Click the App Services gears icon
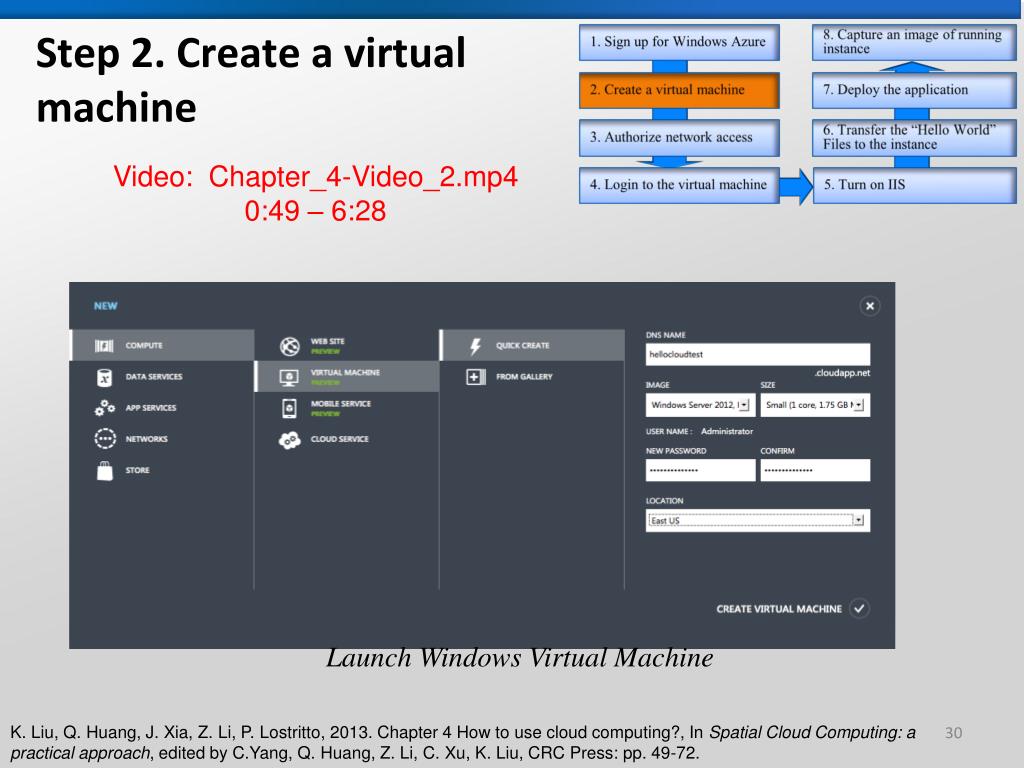 coord(104,408)
